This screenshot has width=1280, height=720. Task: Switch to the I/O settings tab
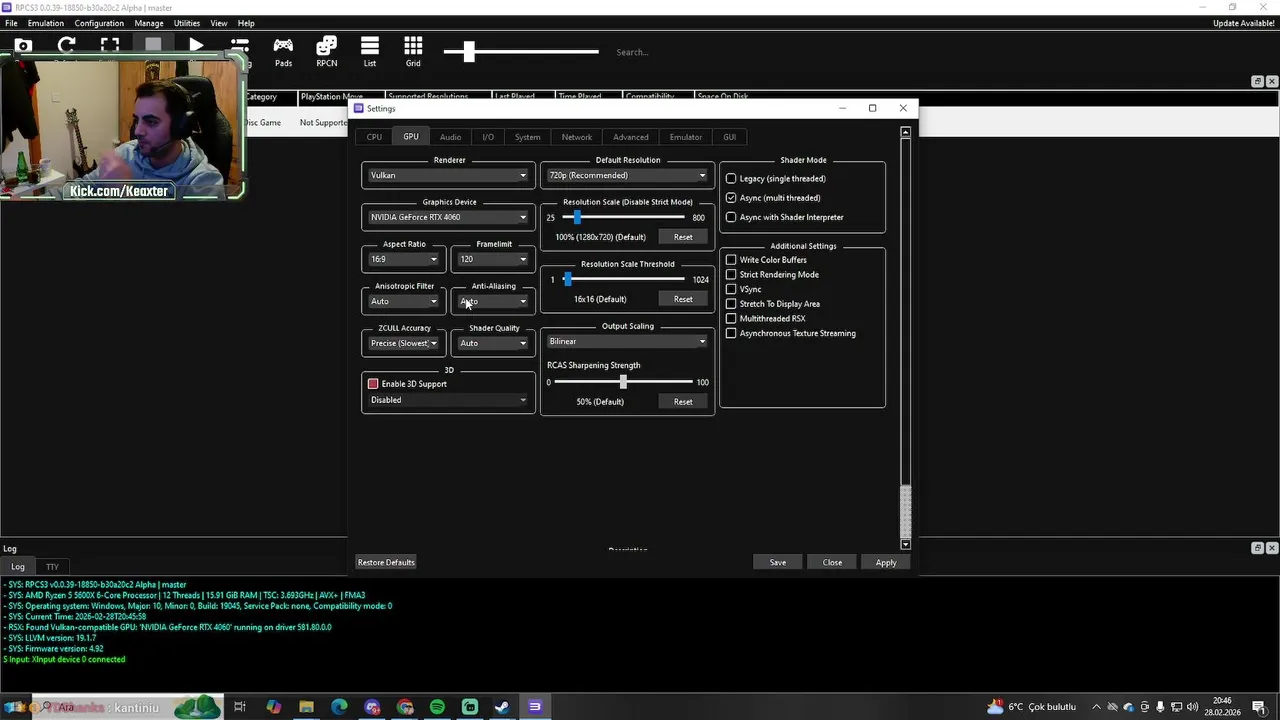(488, 137)
